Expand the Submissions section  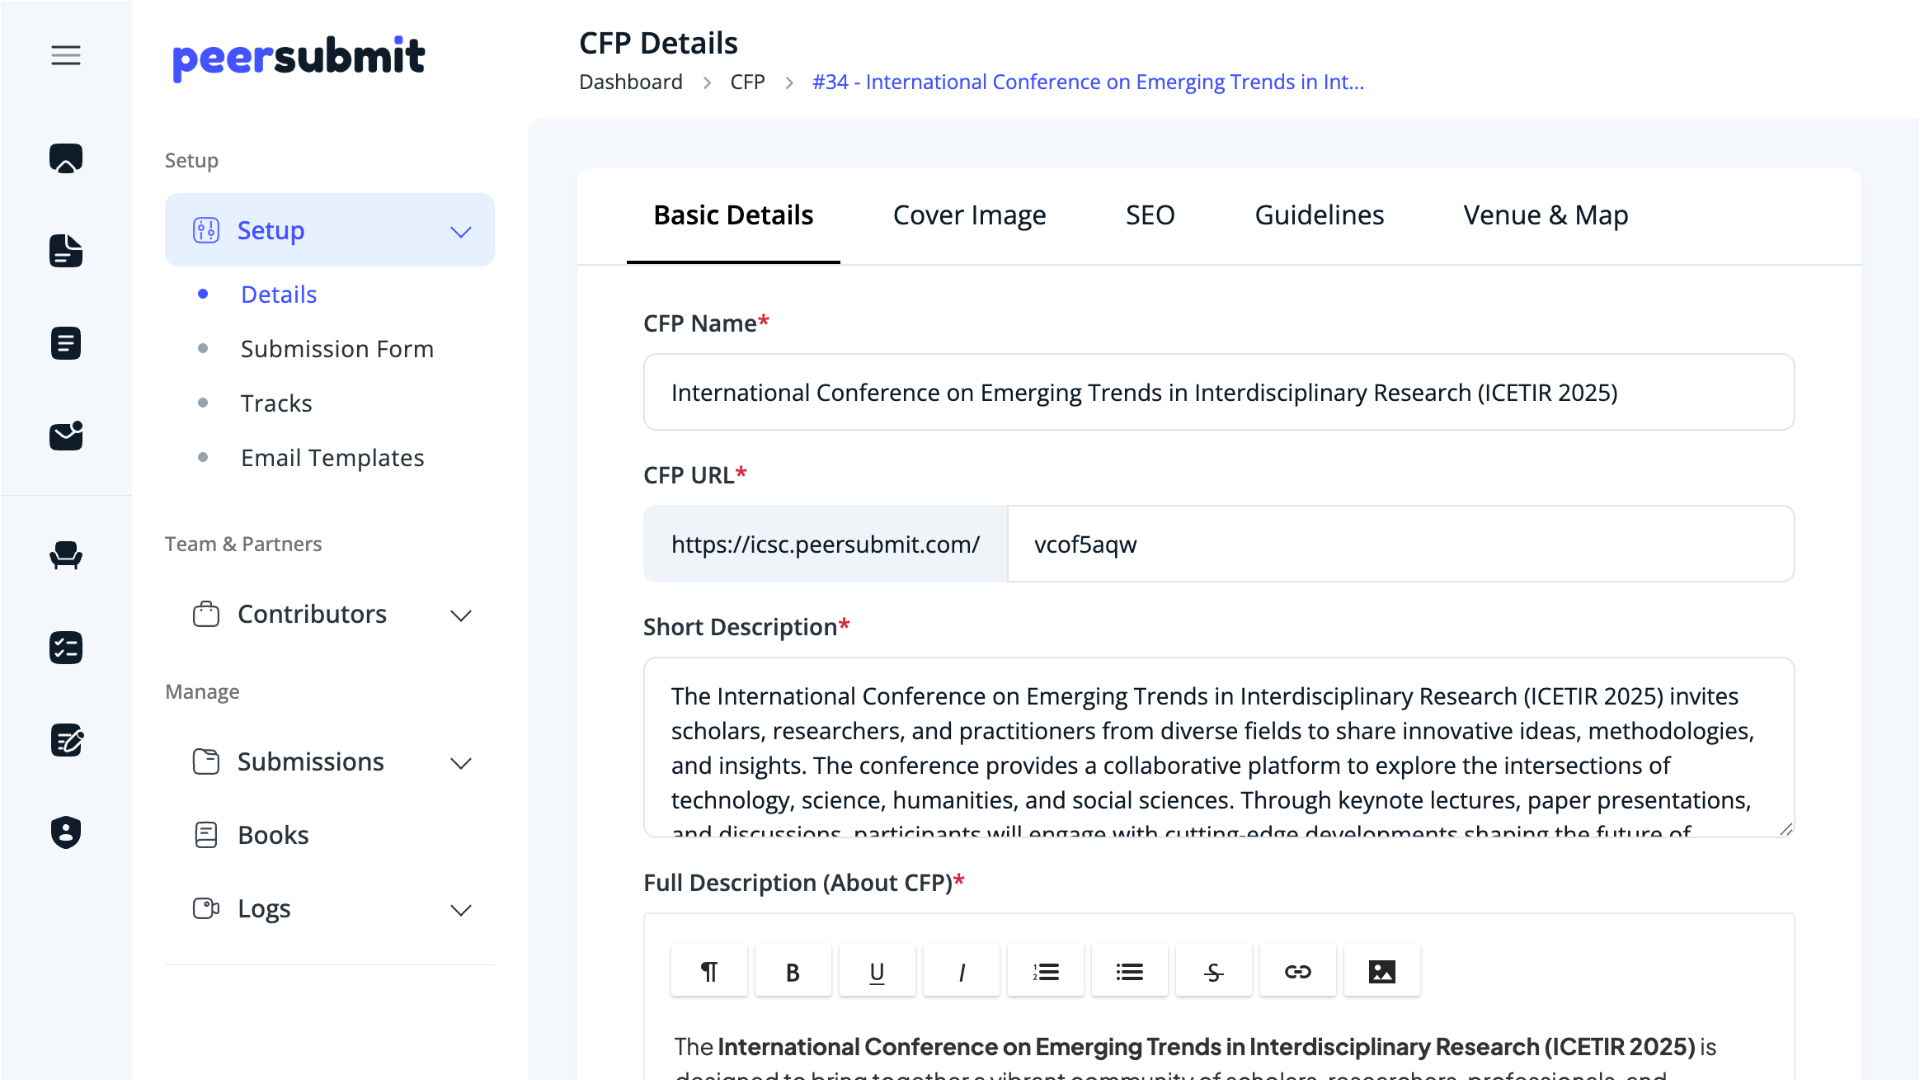pyautogui.click(x=461, y=762)
